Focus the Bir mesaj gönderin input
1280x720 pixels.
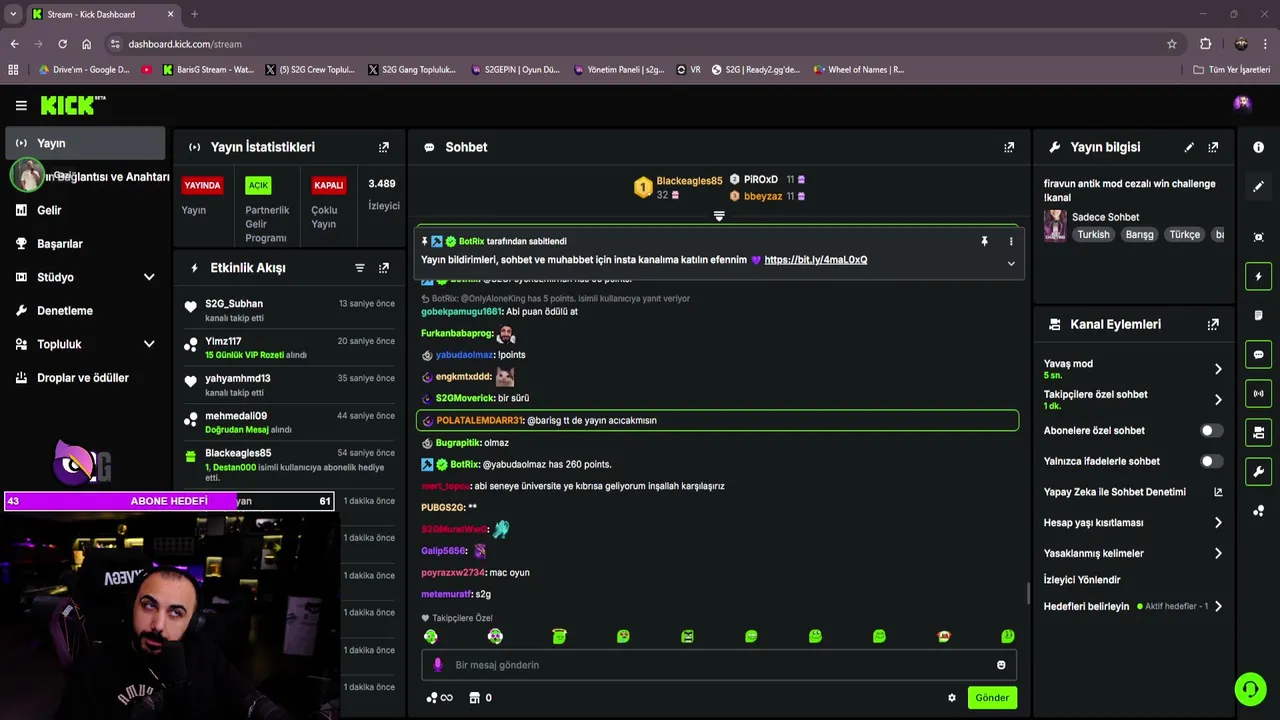pos(718,665)
